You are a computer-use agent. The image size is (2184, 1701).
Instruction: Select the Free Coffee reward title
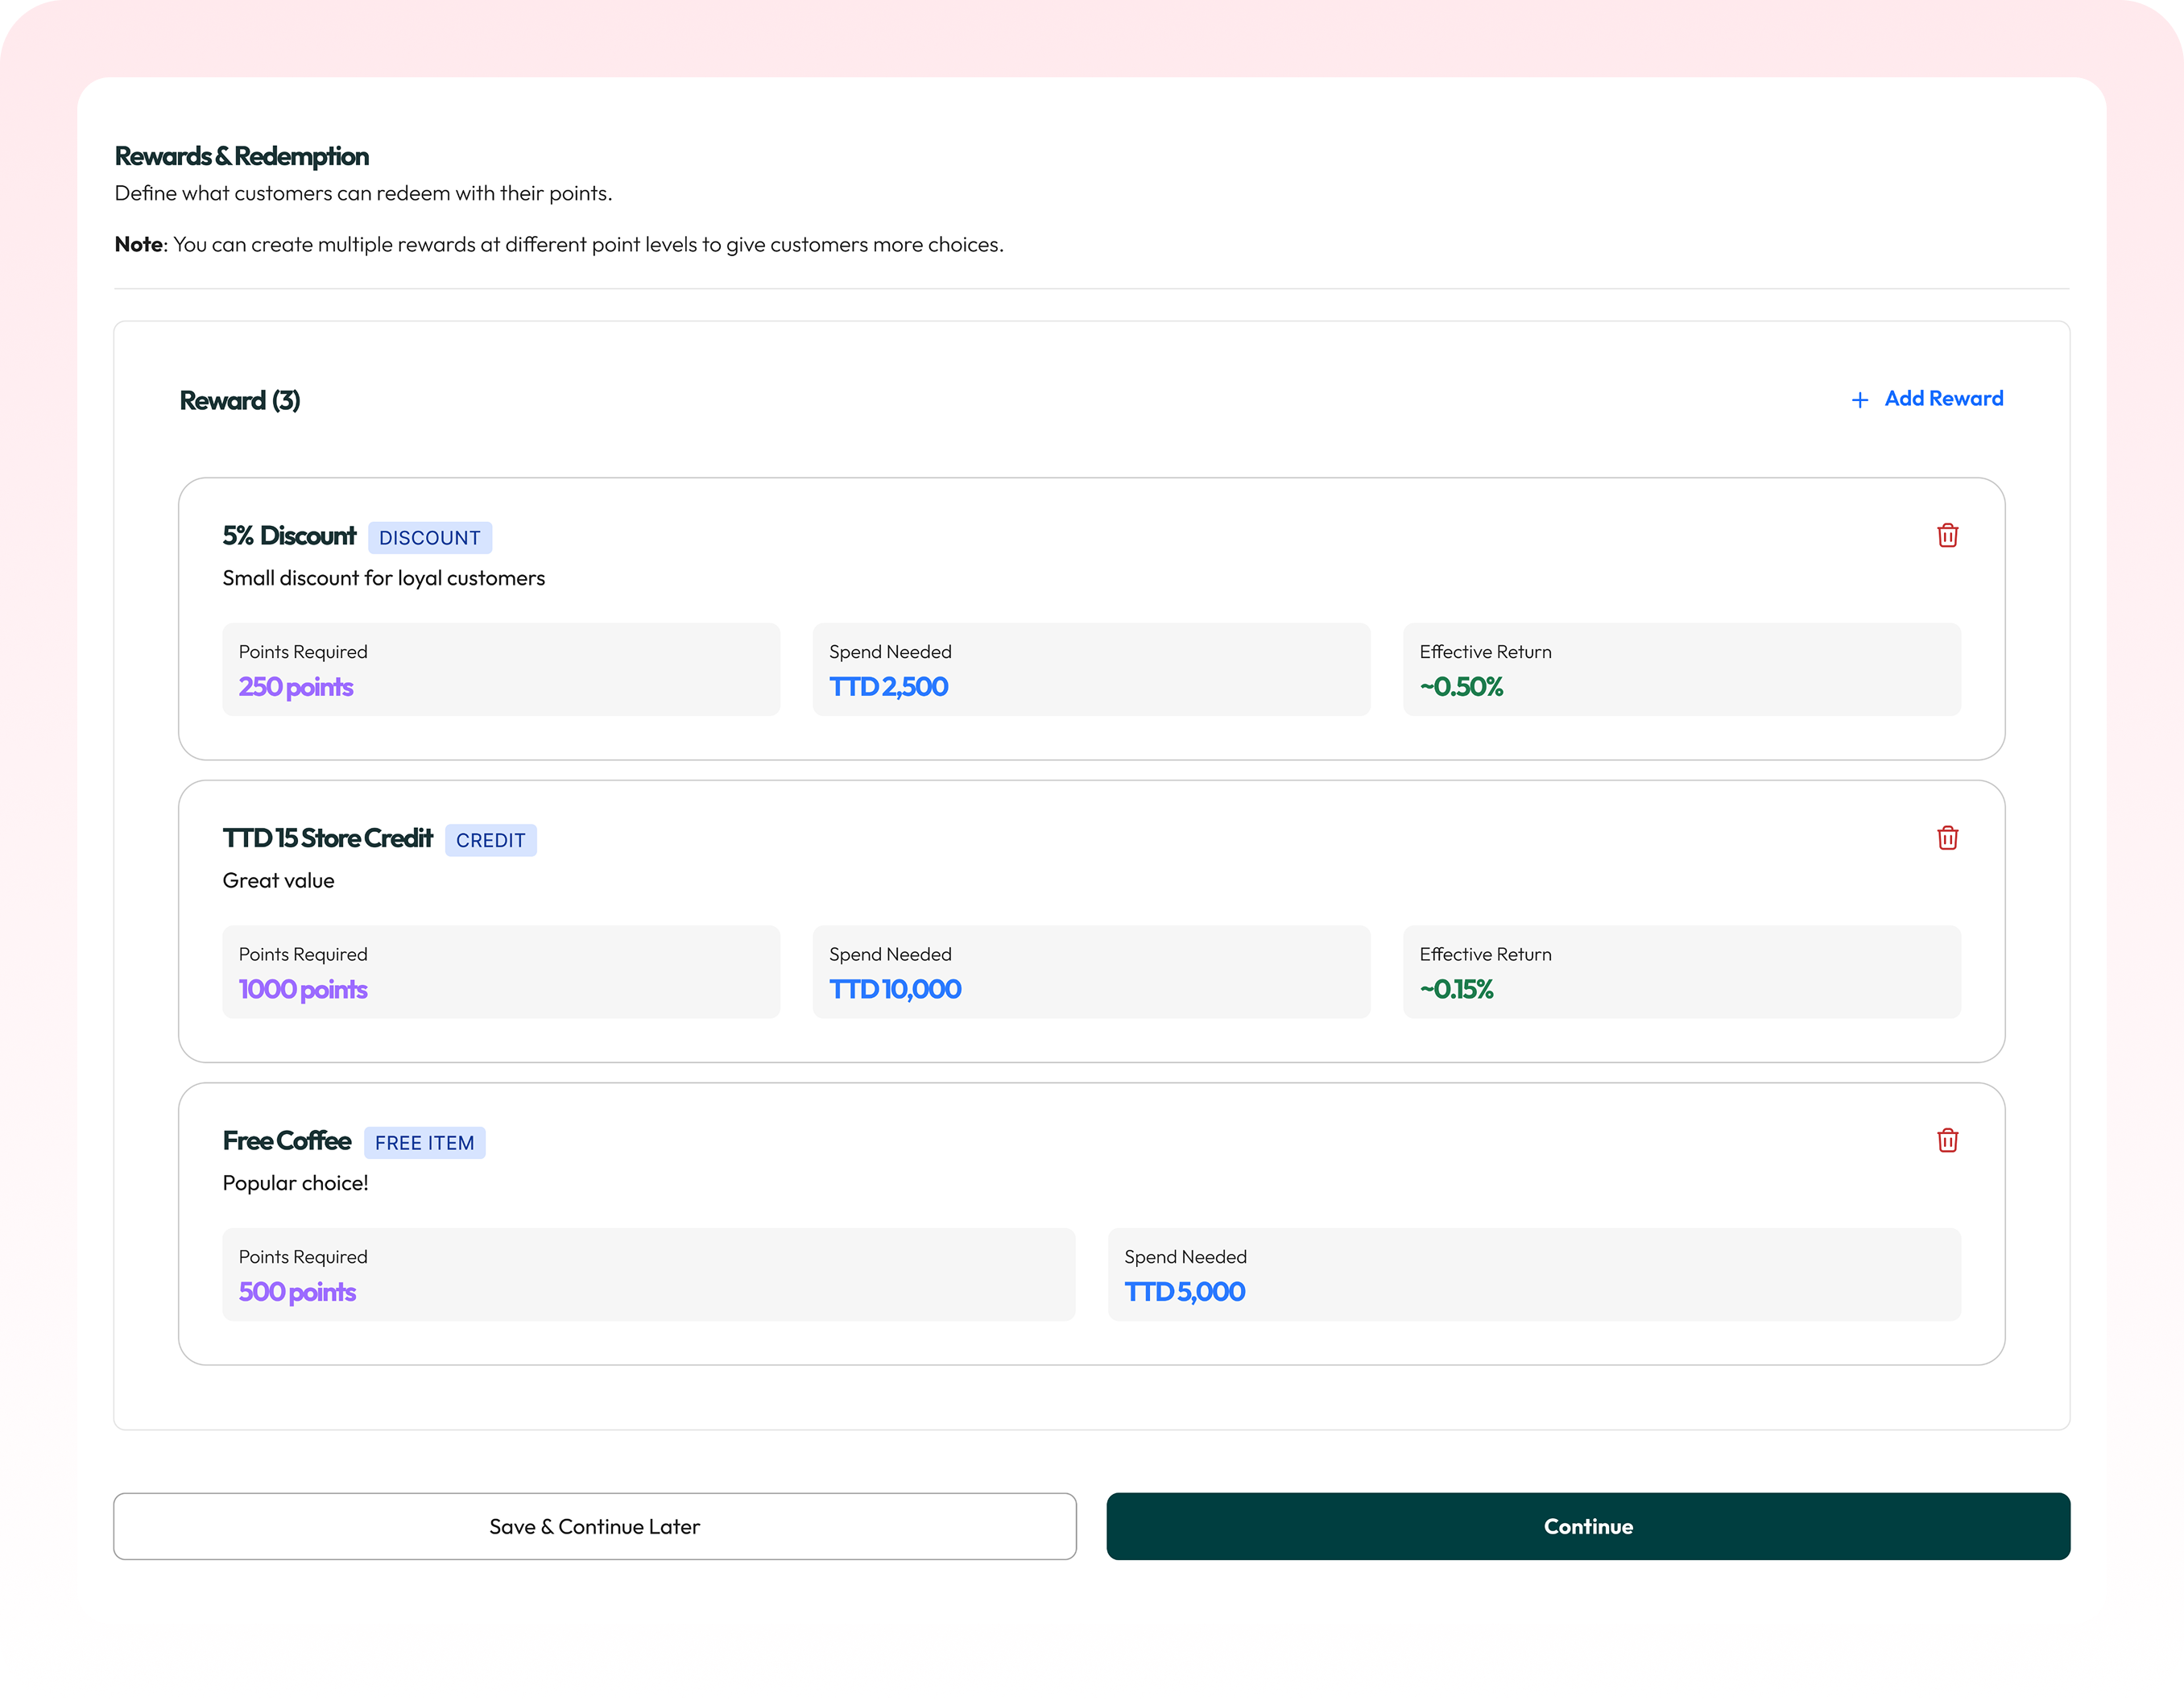point(287,1141)
